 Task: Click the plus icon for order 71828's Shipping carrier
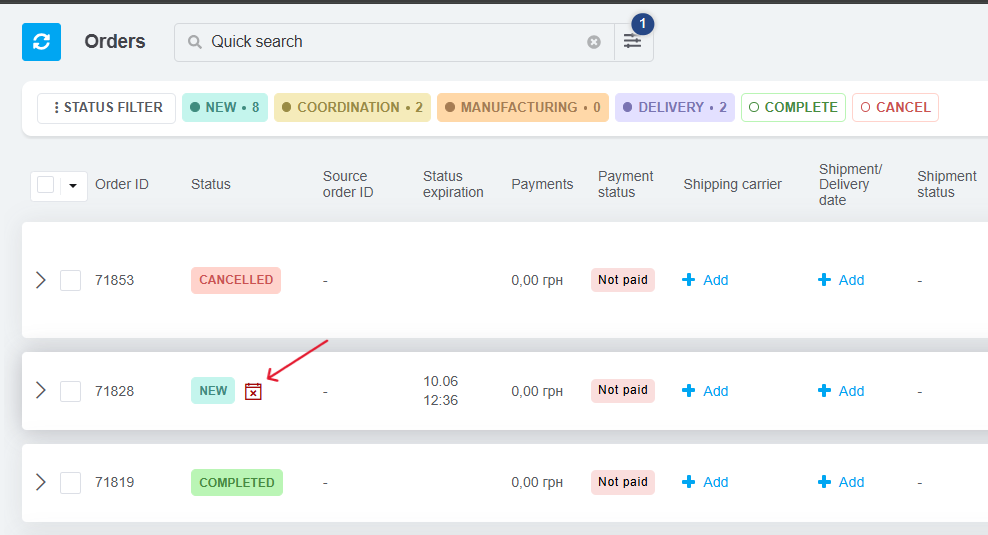689,391
